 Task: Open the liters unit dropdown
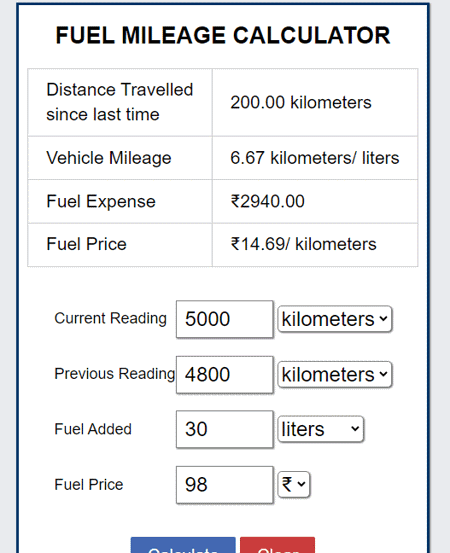click(321, 429)
